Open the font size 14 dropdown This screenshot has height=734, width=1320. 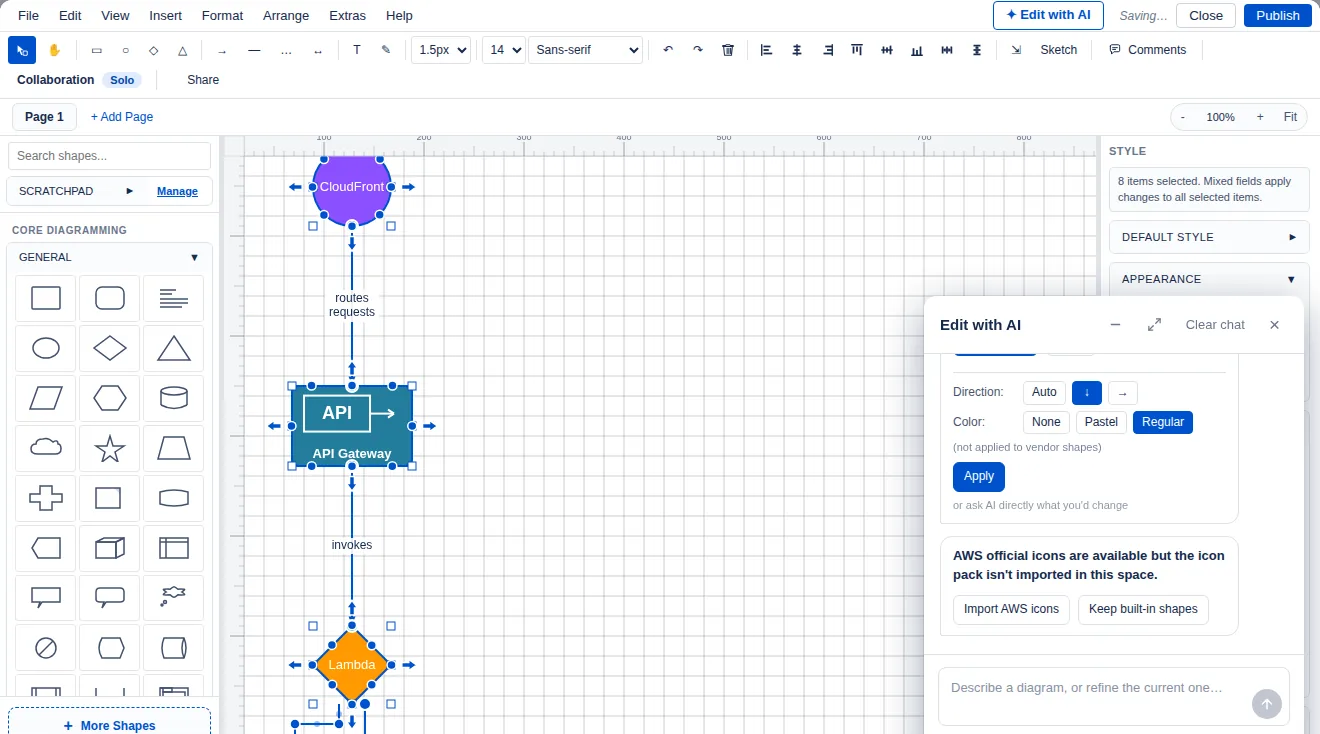pos(504,50)
